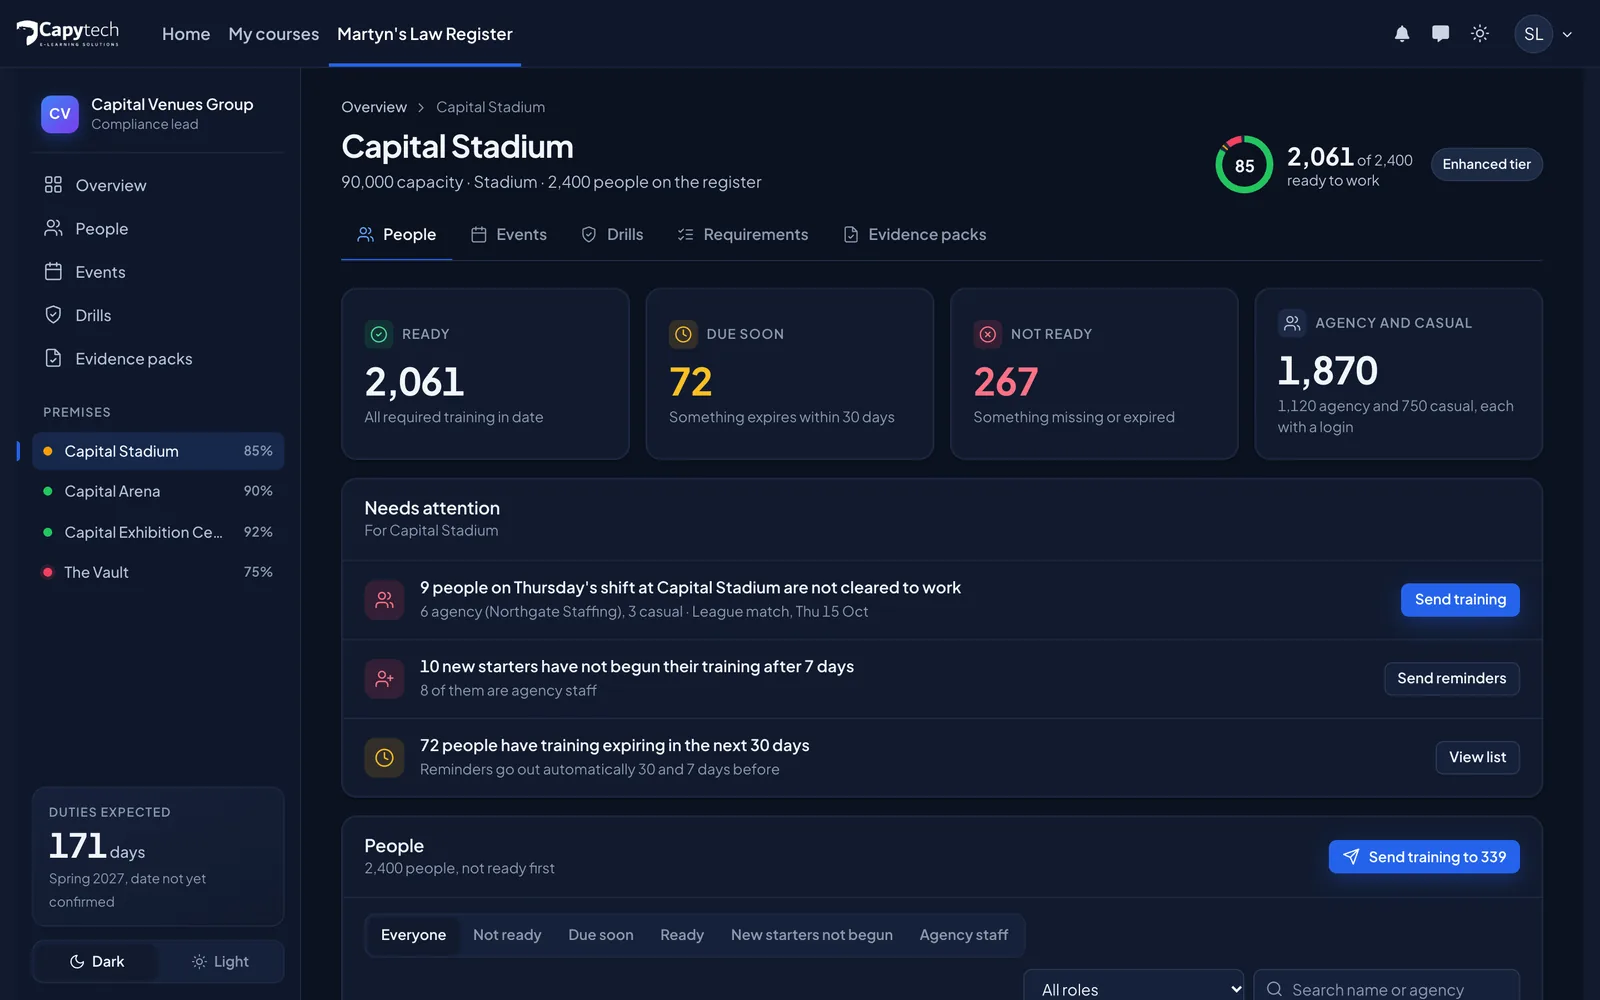Click the Send training button
Viewport: 1600px width, 1000px height.
(x=1460, y=600)
